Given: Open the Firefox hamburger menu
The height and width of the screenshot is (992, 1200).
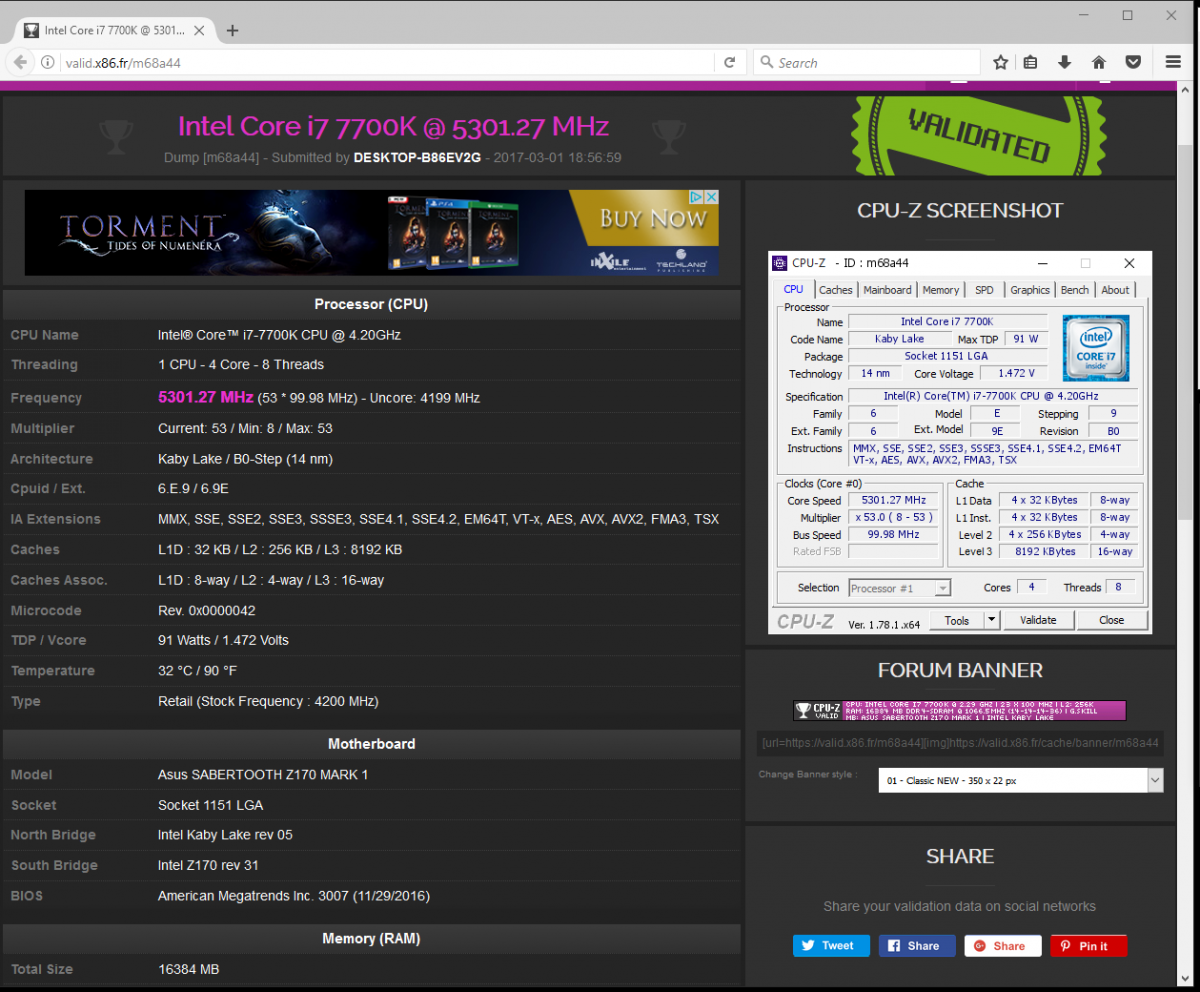Looking at the screenshot, I should pyautogui.click(x=1173, y=62).
